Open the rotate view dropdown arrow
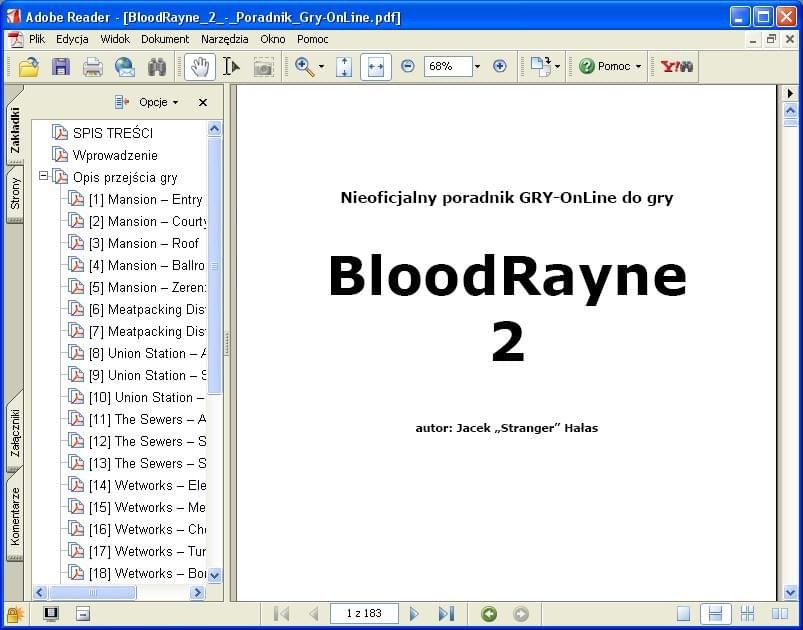 click(x=557, y=67)
